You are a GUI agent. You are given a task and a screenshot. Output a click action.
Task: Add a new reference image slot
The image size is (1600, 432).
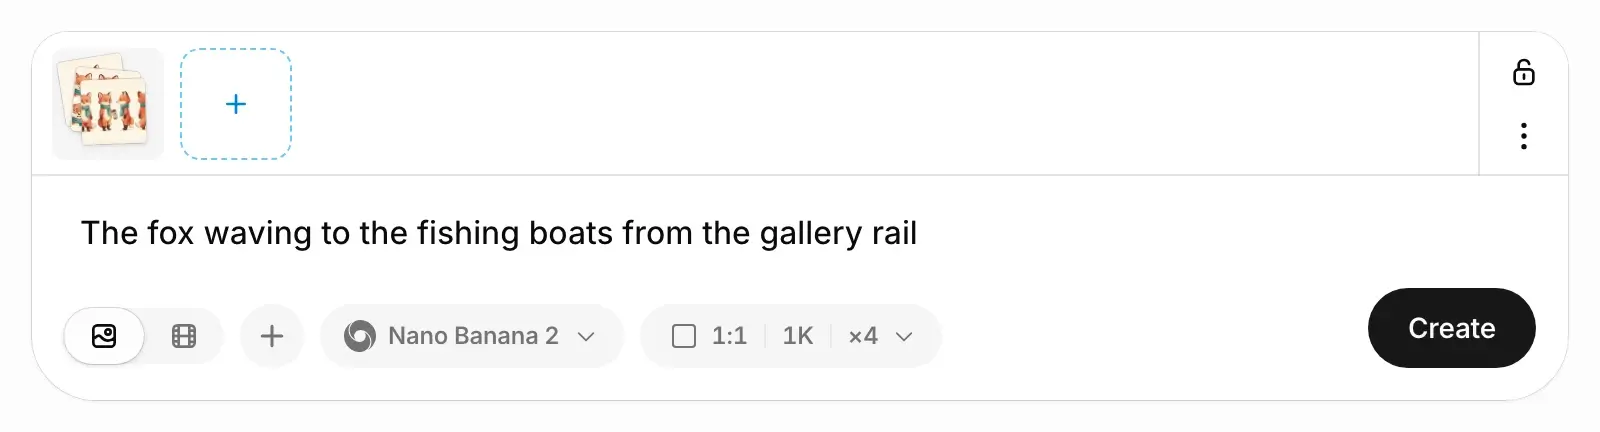[x=236, y=104]
